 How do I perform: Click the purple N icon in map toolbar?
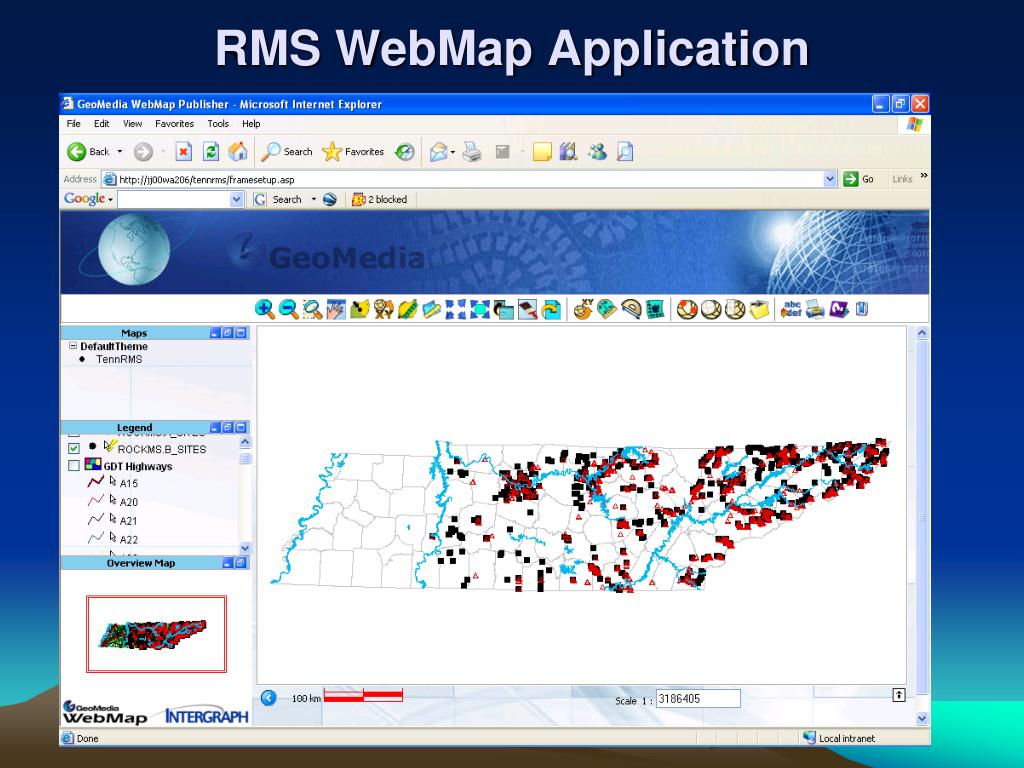839,309
